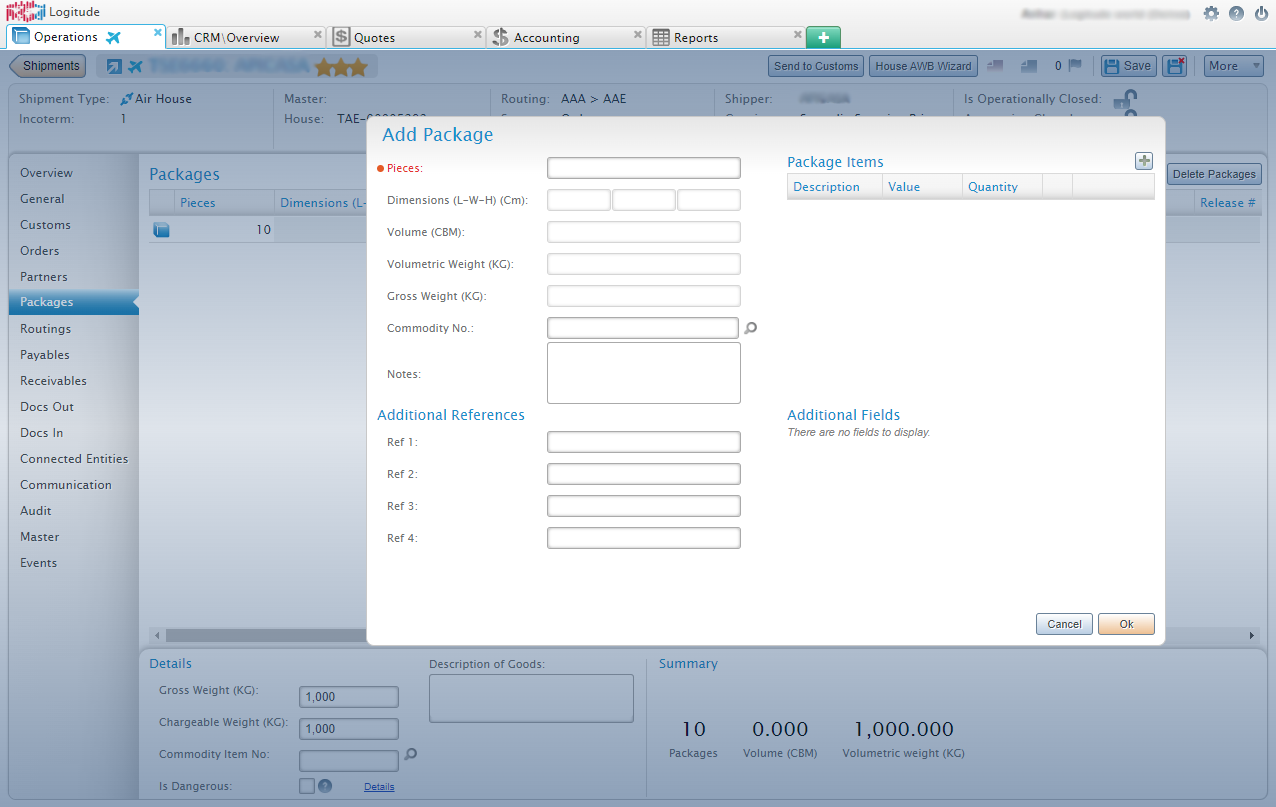Add a new Package Item with the plus icon
The width and height of the screenshot is (1276, 807).
[1144, 160]
